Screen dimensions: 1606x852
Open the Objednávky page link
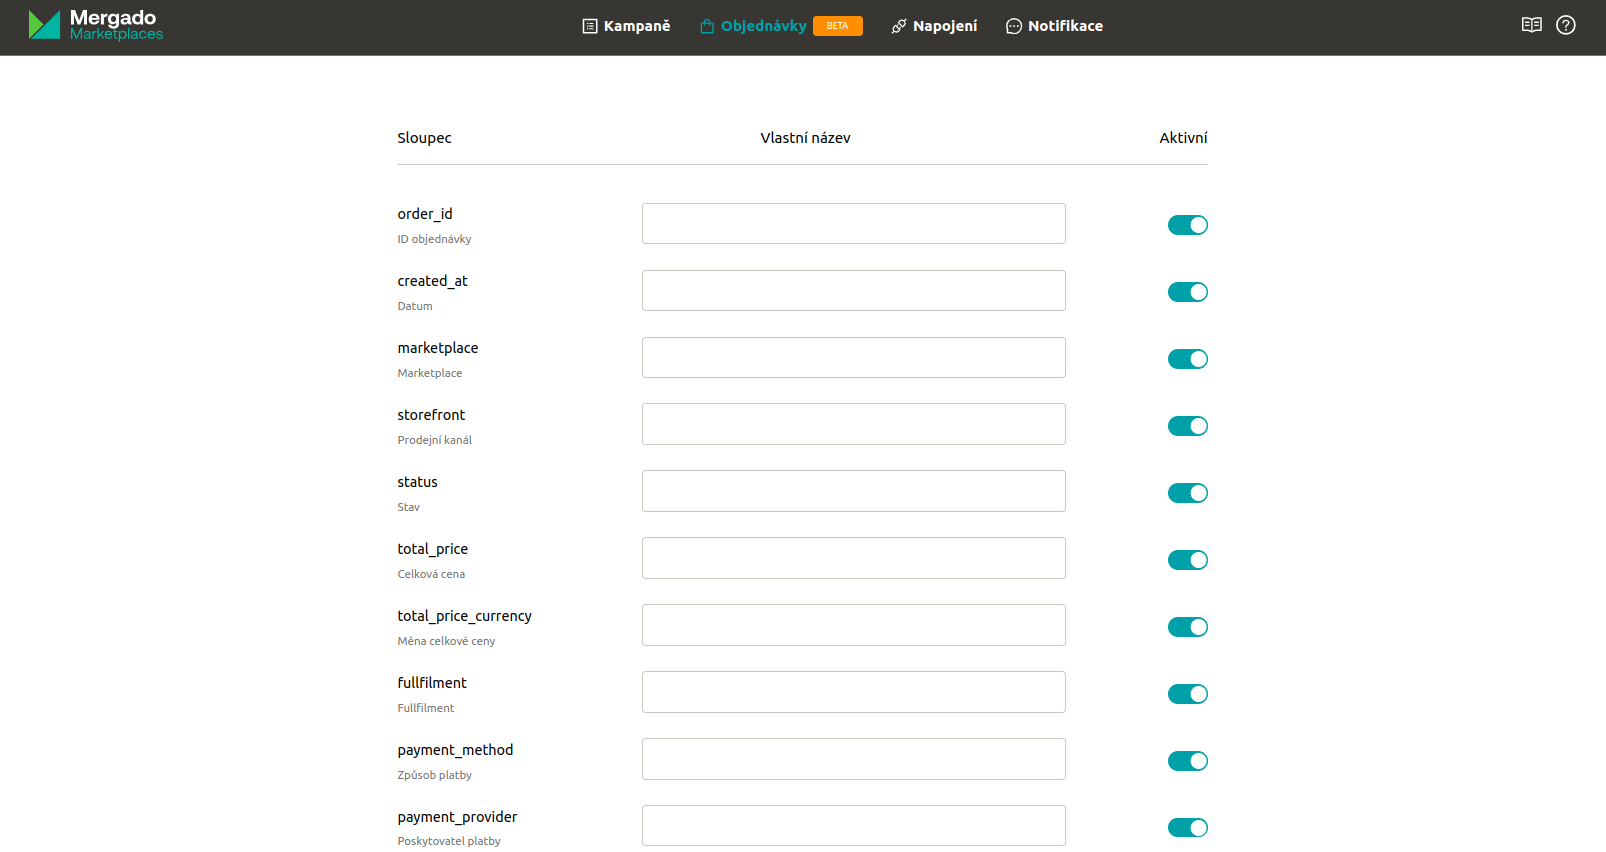pyautogui.click(x=763, y=26)
